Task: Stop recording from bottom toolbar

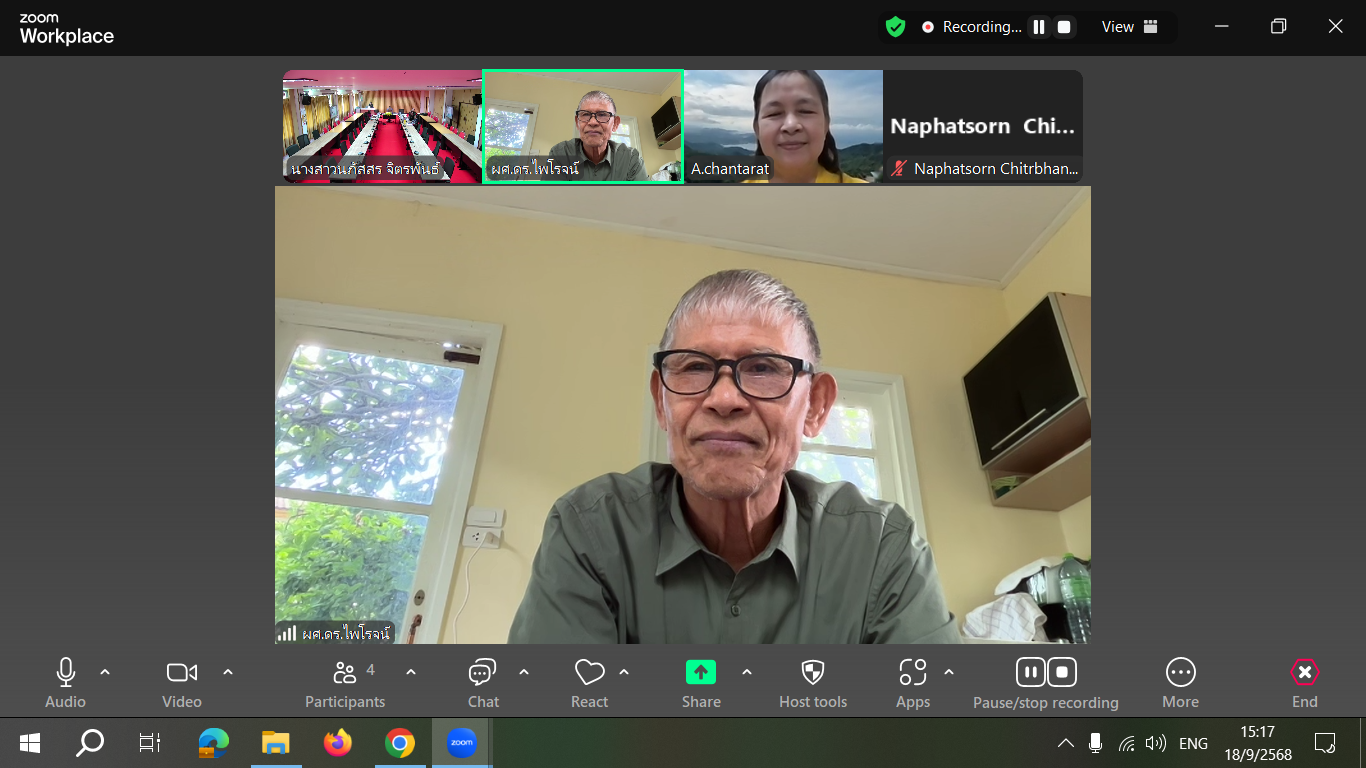Action: [1062, 672]
